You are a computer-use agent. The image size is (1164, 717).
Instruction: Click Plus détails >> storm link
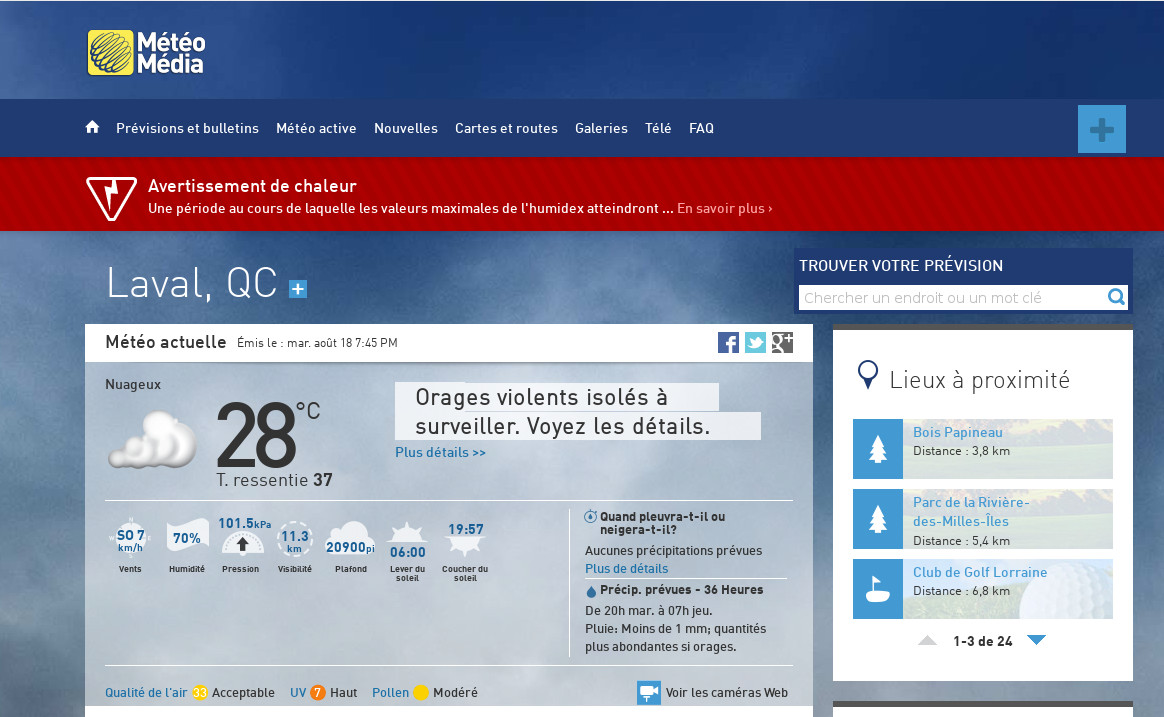[x=440, y=452]
